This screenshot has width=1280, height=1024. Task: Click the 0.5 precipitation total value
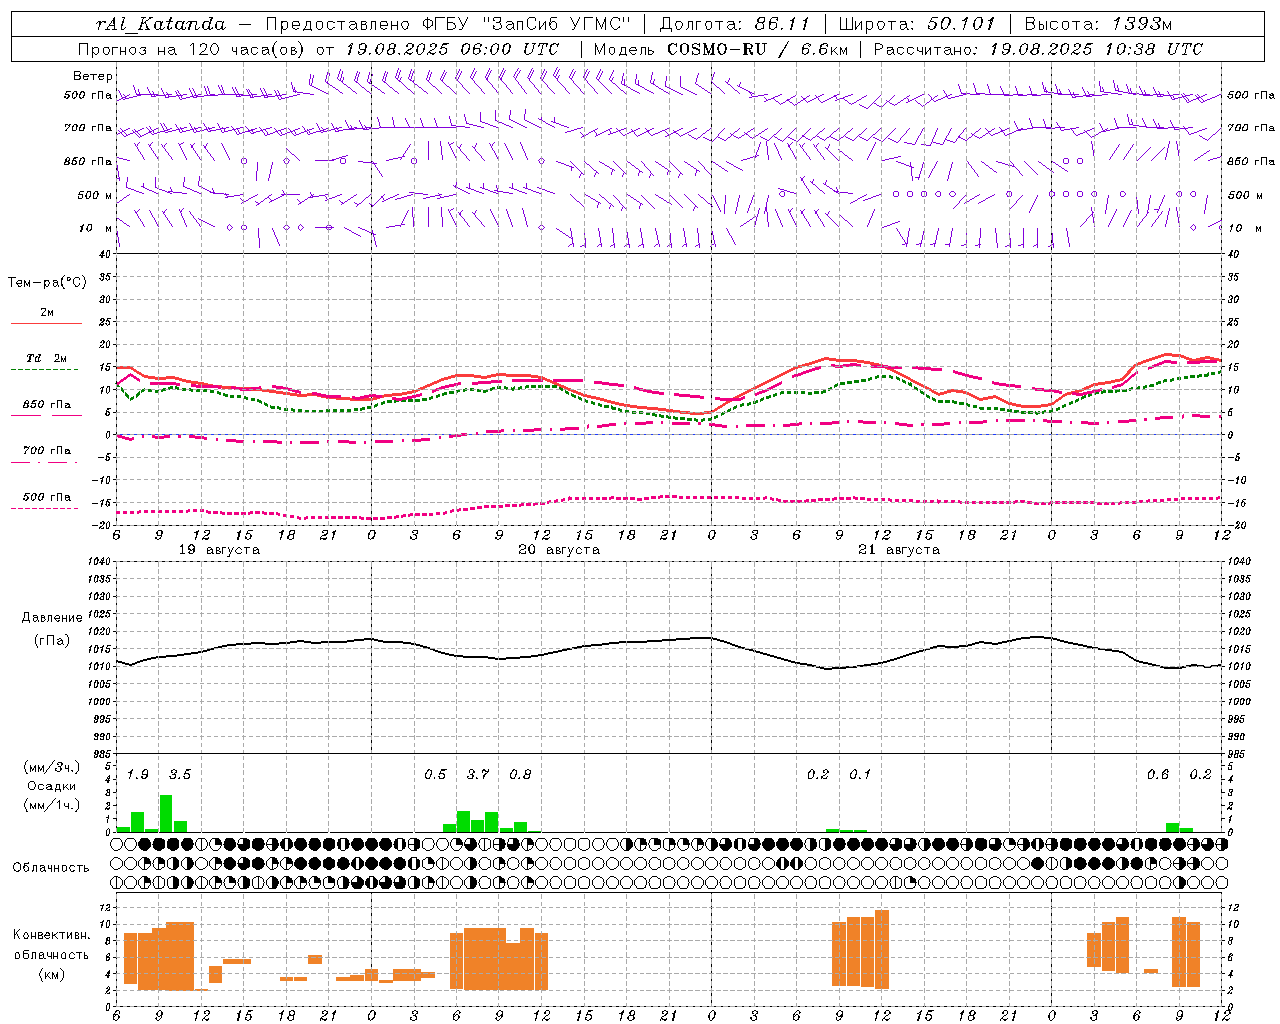(x=435, y=775)
